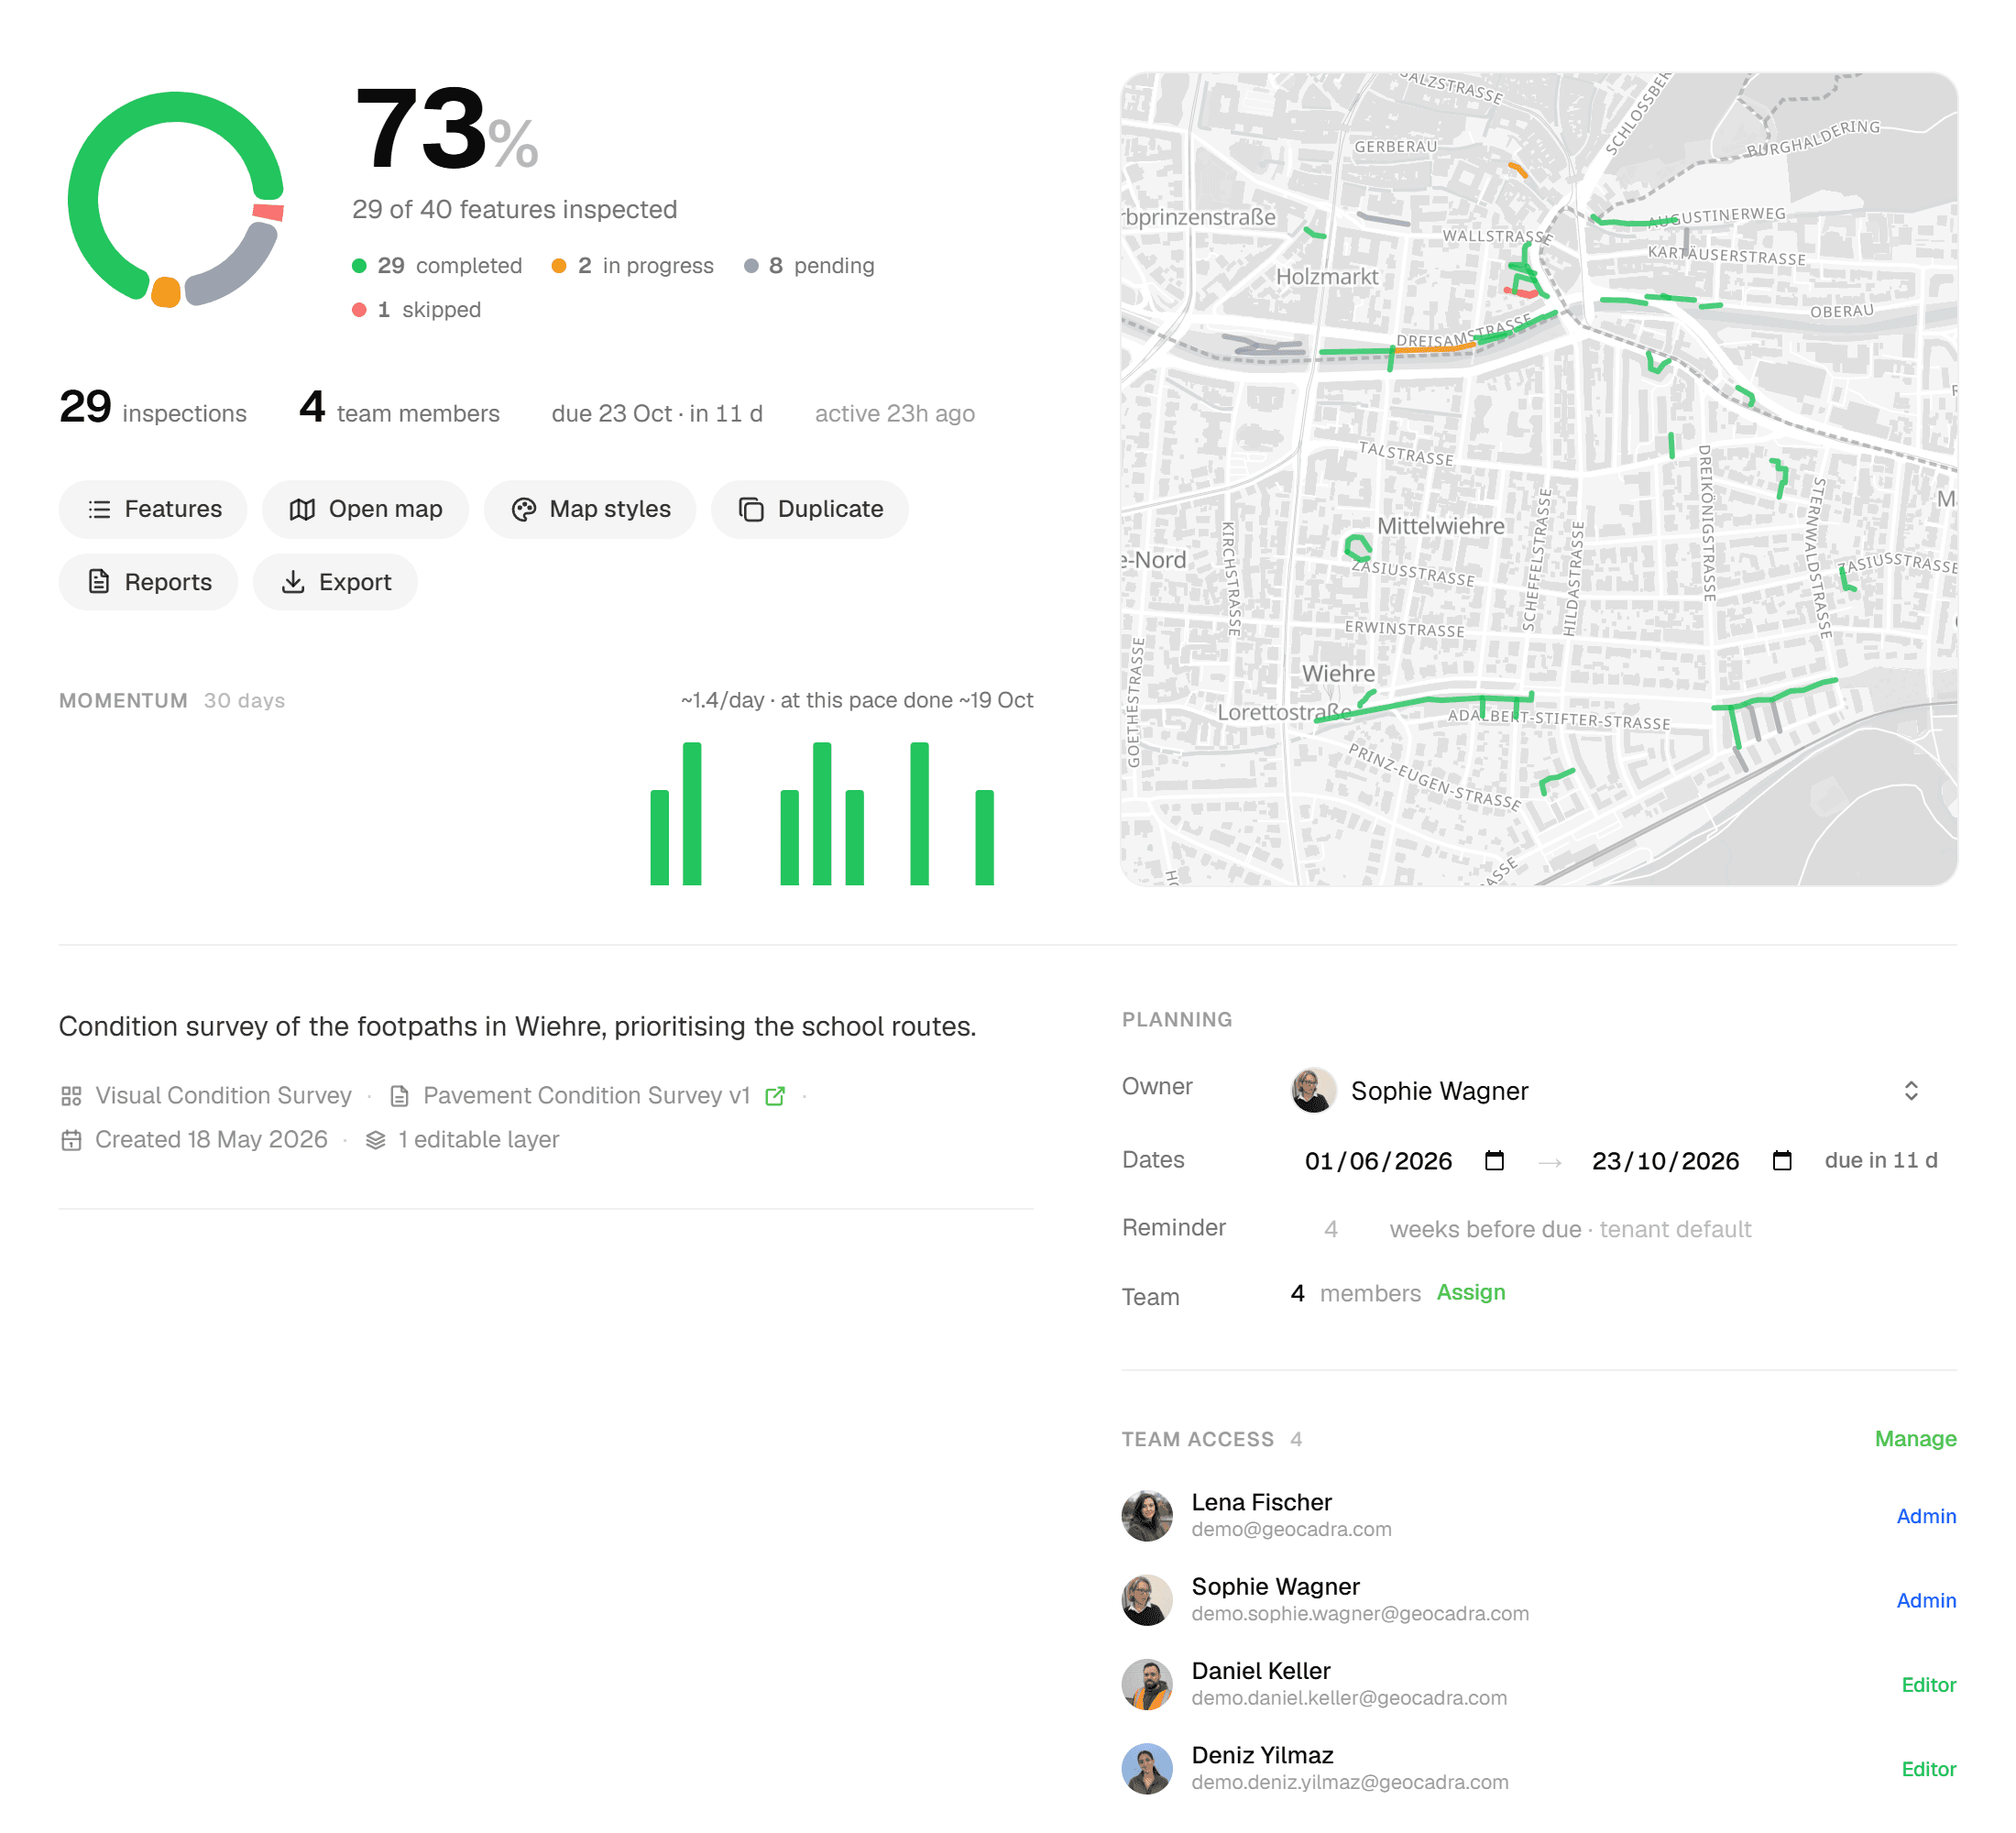Click the red dot next to 1 skipped
The width and height of the screenshot is (2016, 1833).
pos(359,310)
